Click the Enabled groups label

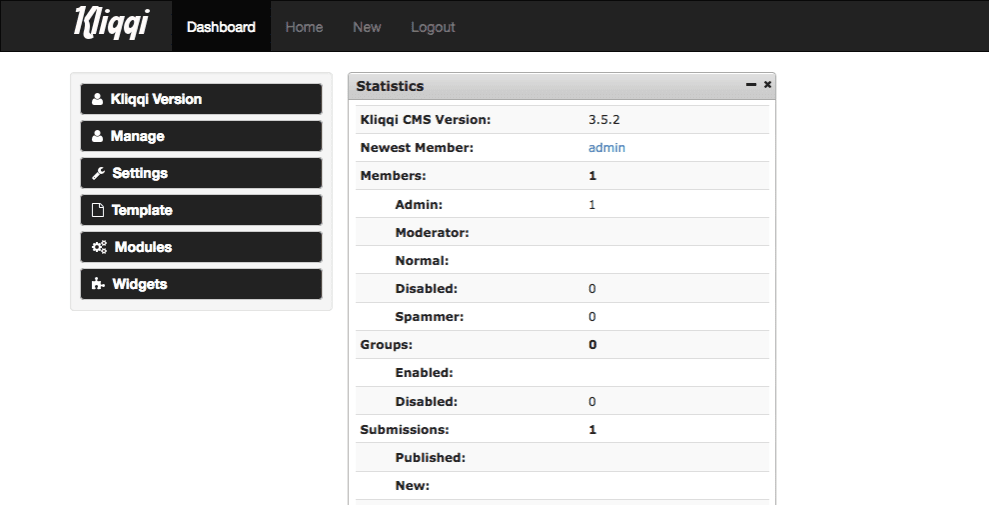[x=424, y=373]
